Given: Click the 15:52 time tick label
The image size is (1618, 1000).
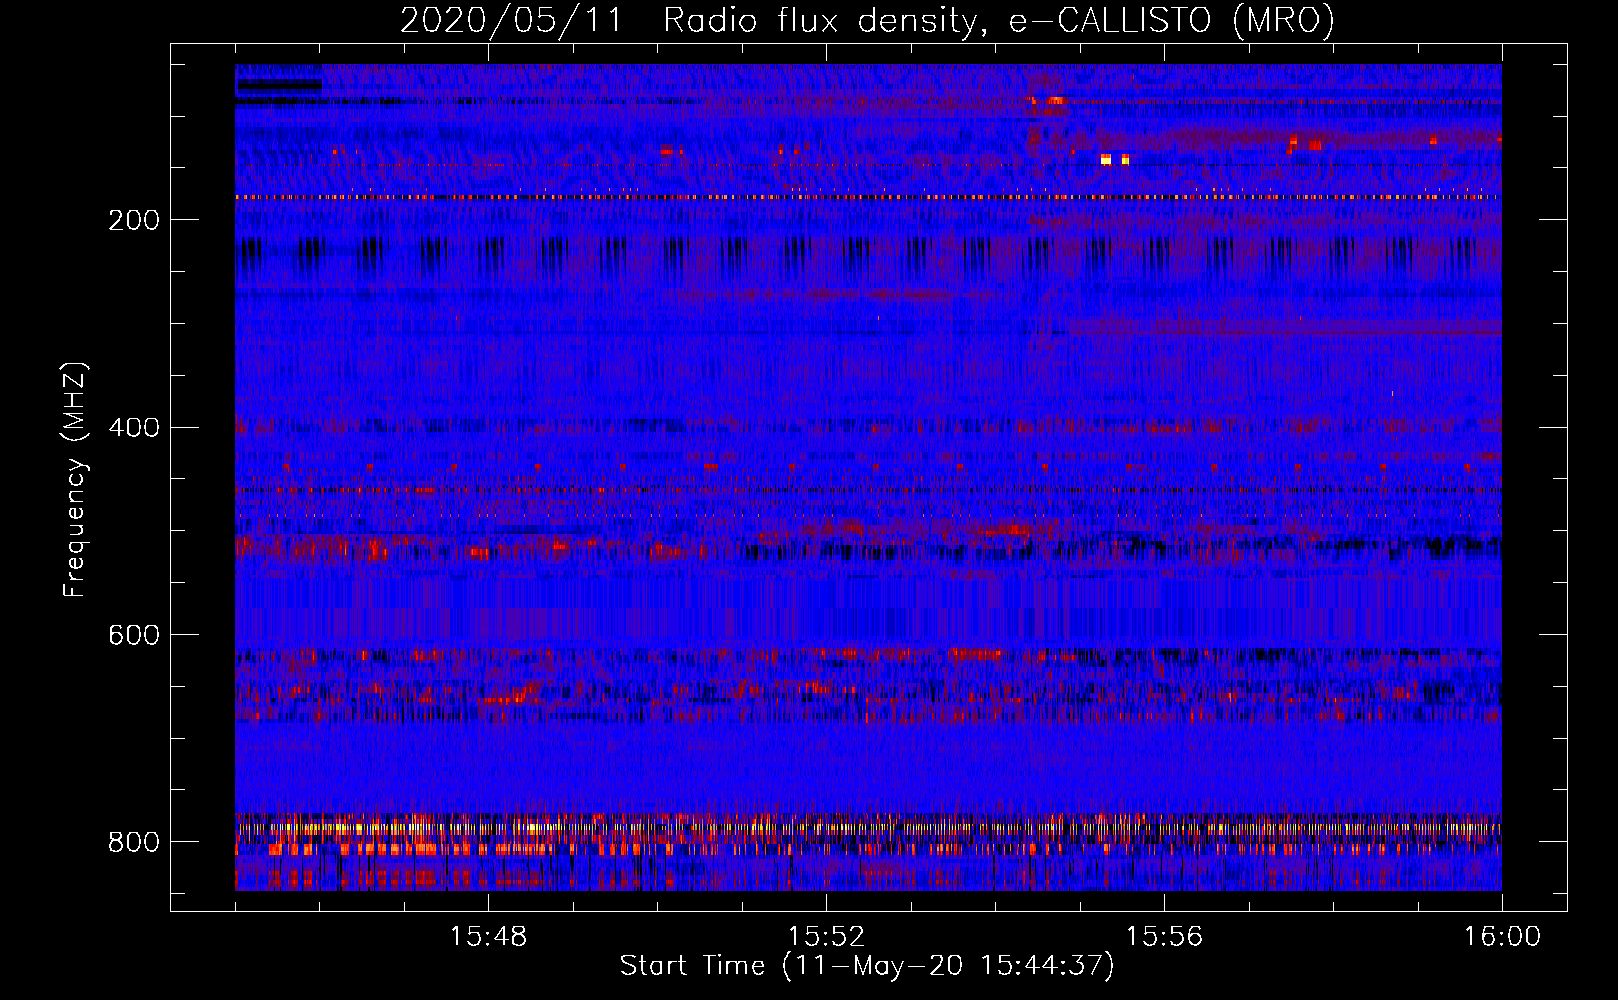Looking at the screenshot, I should click(826, 937).
